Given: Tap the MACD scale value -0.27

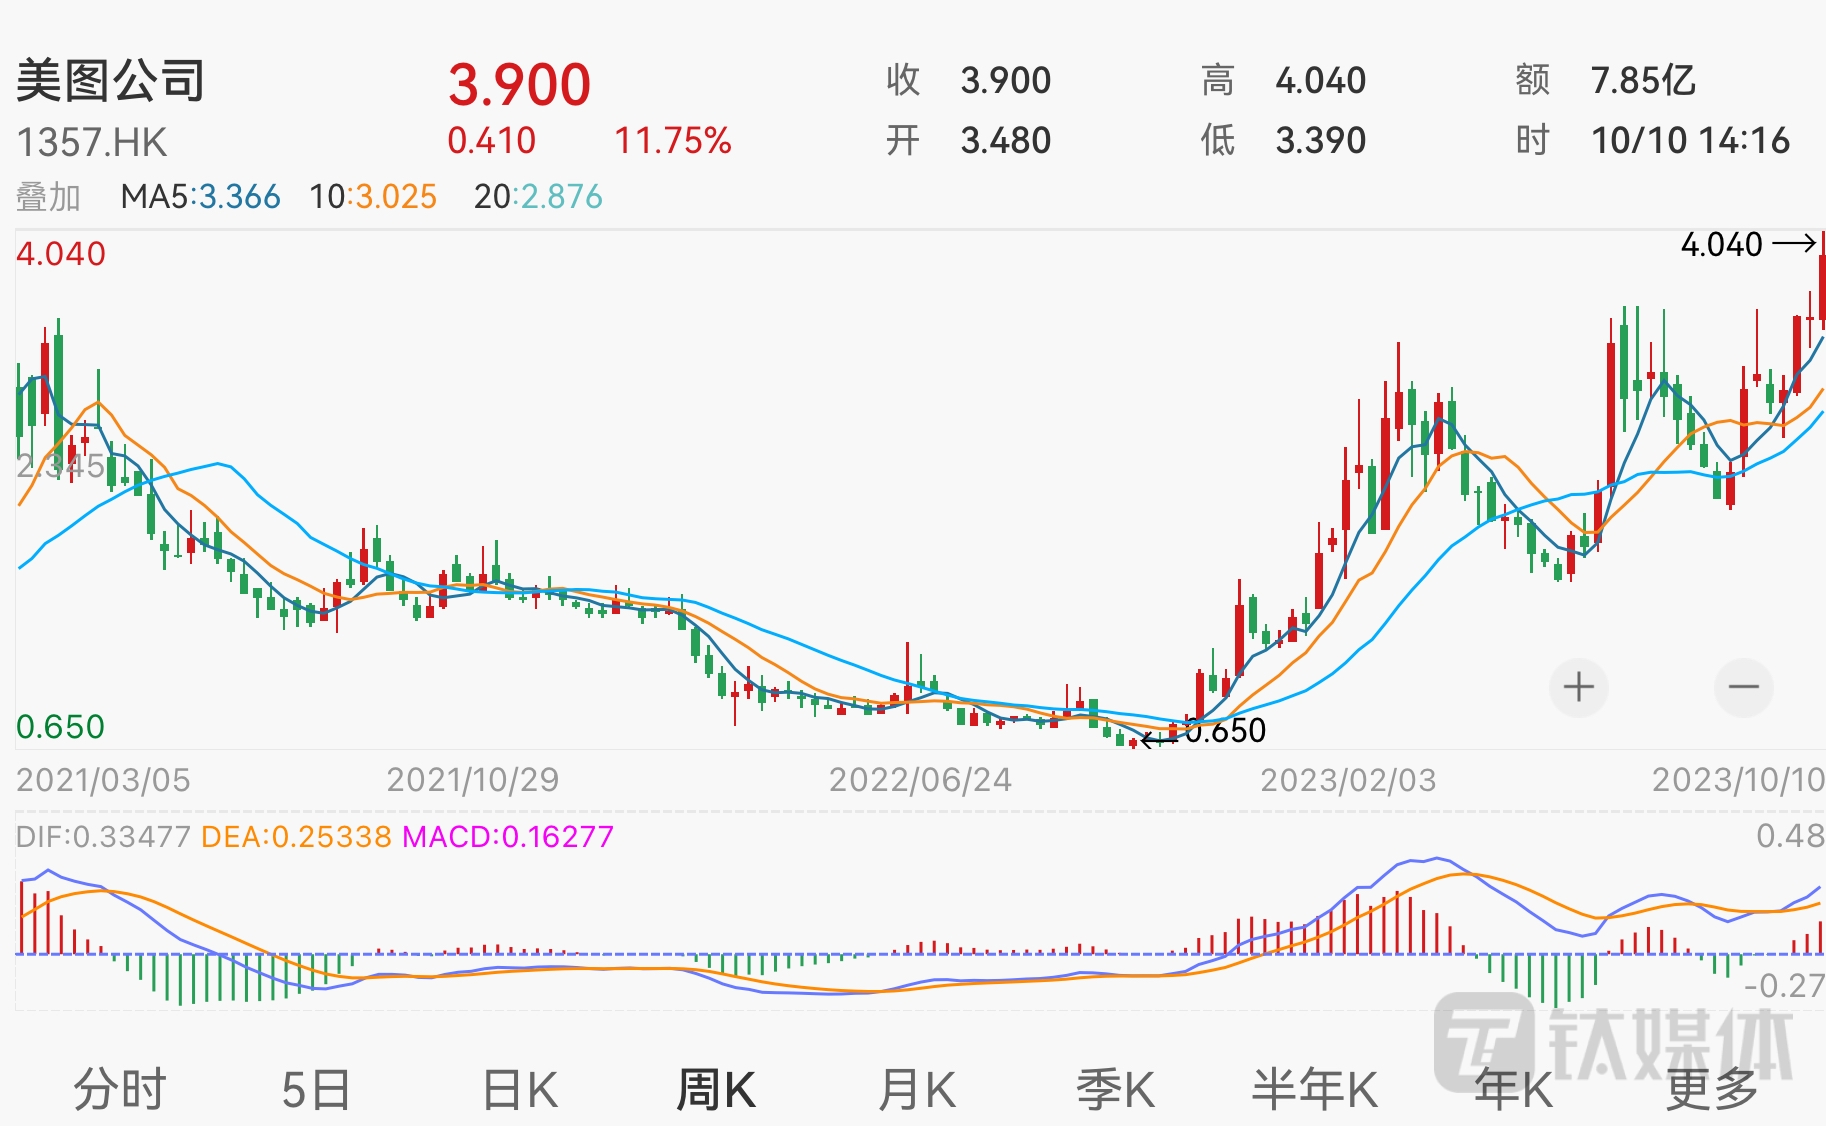Looking at the screenshot, I should (1784, 987).
